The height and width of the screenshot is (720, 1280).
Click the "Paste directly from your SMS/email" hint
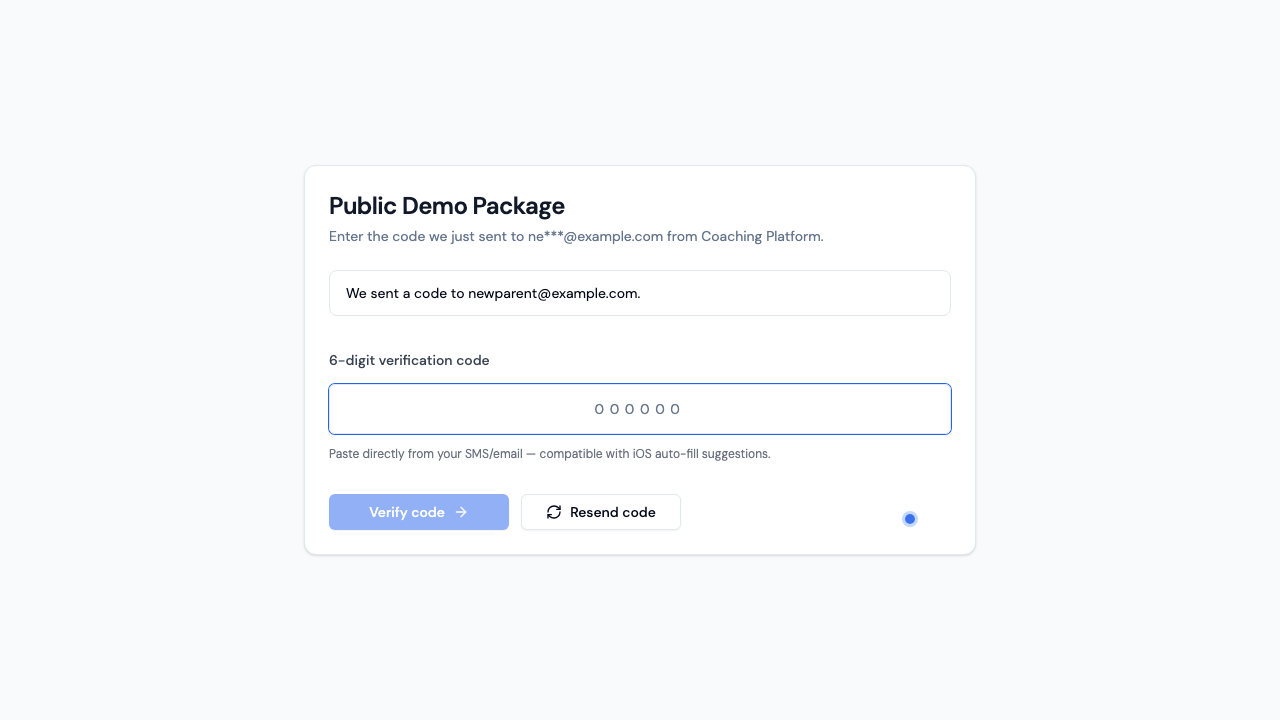pos(425,454)
